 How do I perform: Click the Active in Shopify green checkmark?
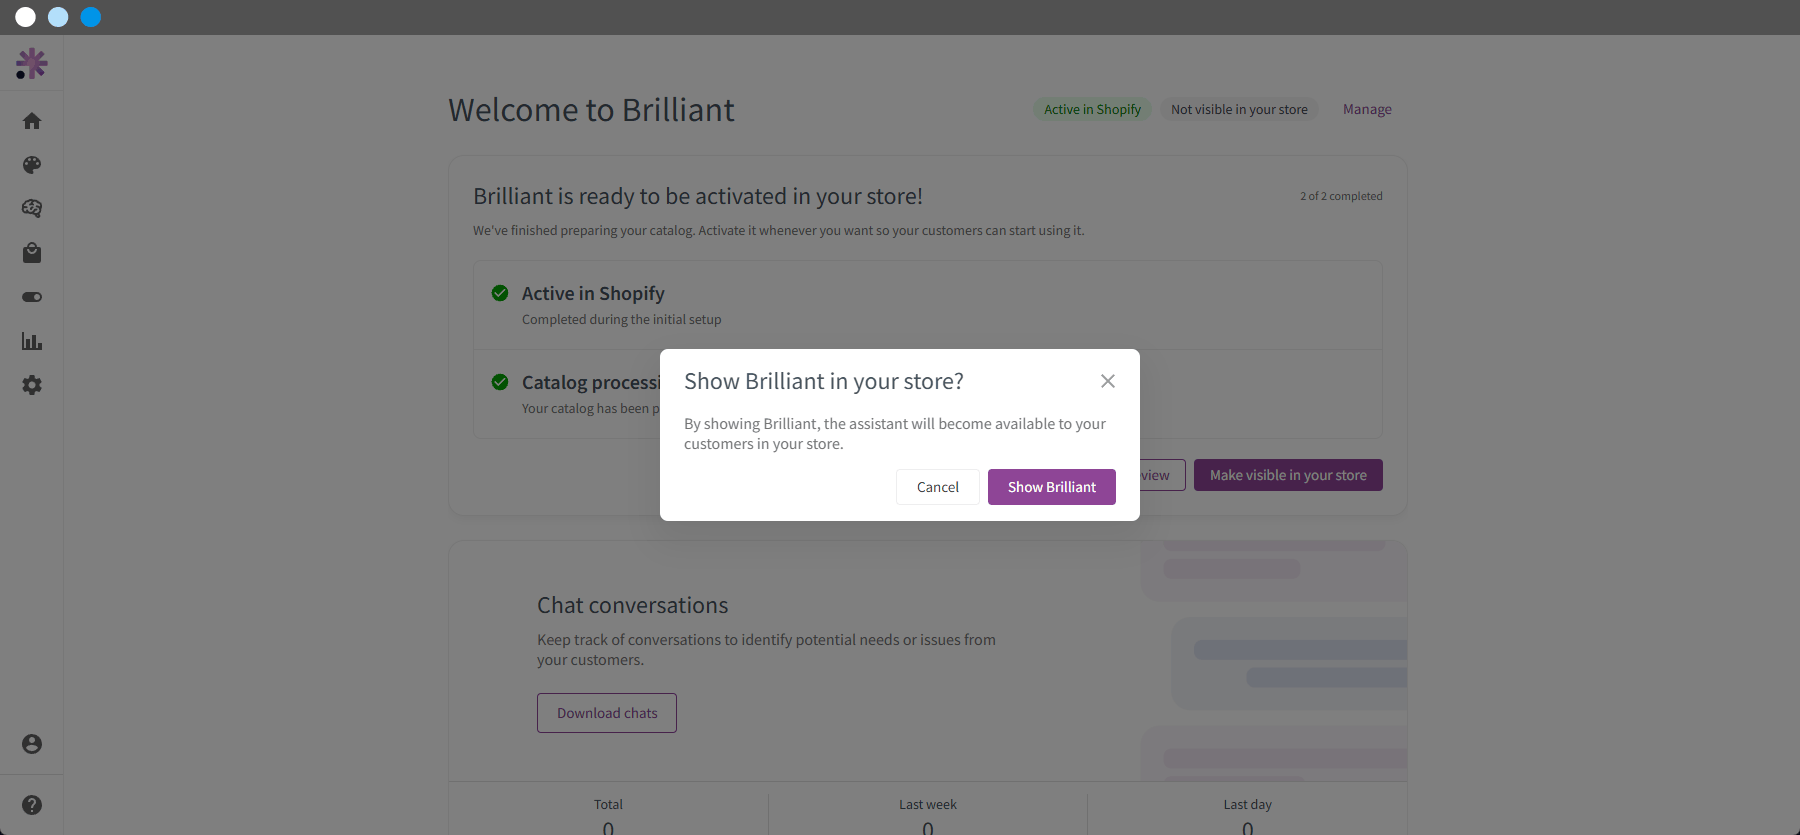tap(500, 293)
